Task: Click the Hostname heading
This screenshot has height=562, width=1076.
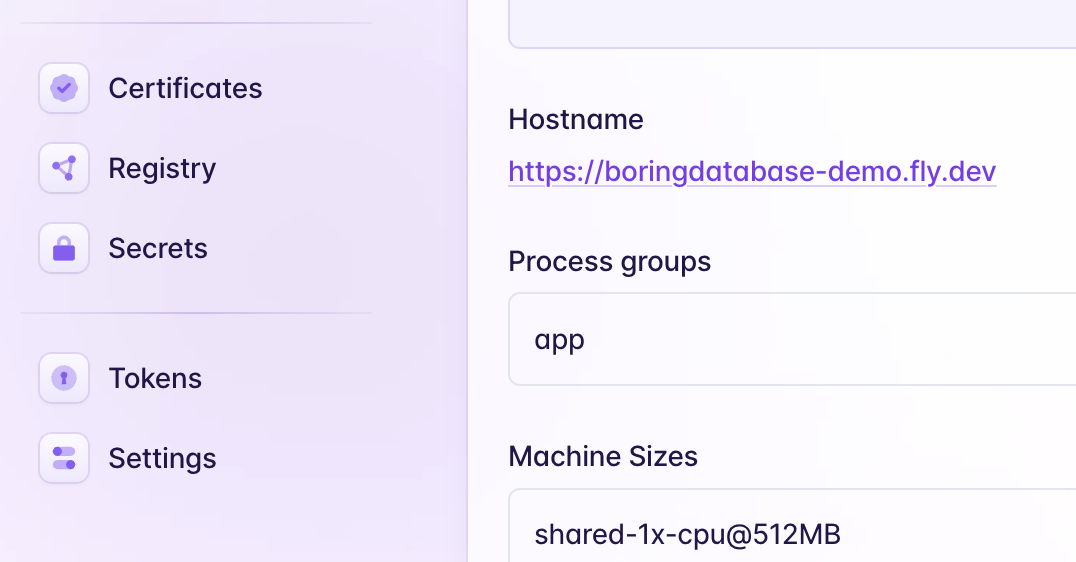Action: point(576,119)
